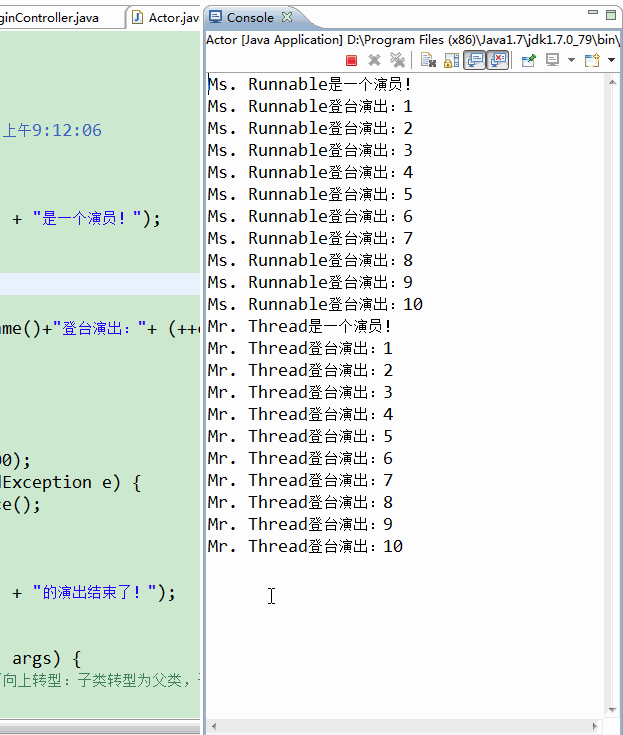Minimize the Console panel
The width and height of the screenshot is (623, 735).
pyautogui.click(x=593, y=13)
